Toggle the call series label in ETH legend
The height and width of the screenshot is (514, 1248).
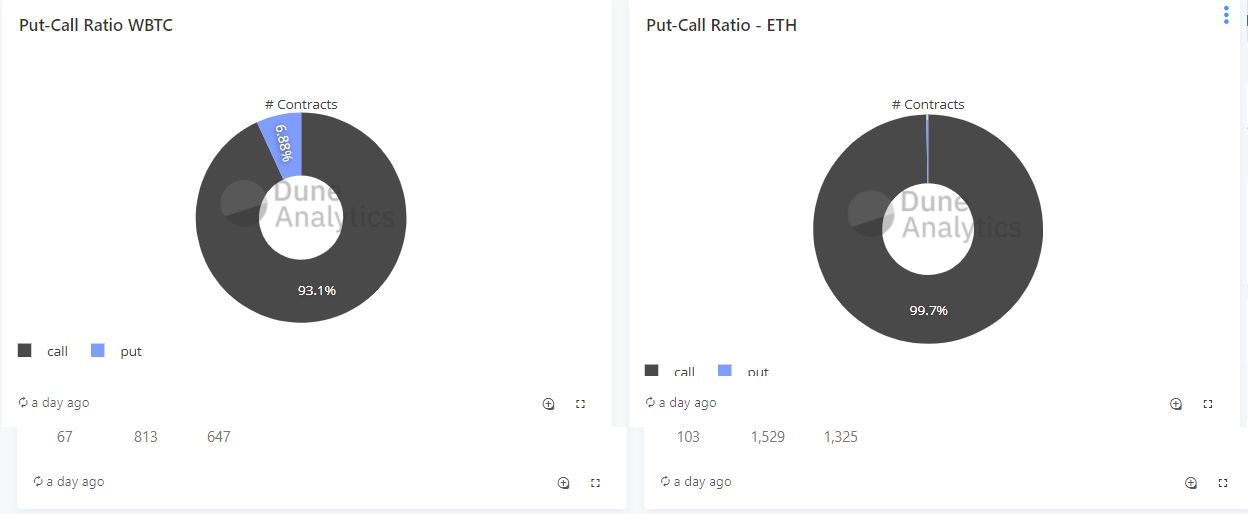[x=684, y=371]
